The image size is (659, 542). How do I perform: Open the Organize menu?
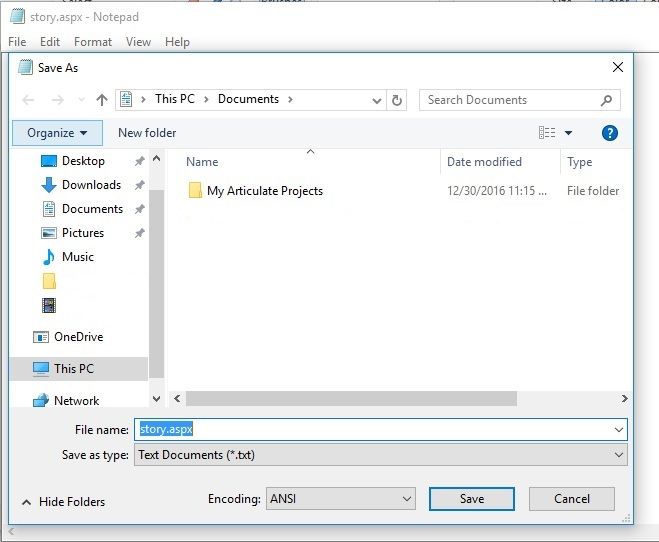click(x=57, y=133)
